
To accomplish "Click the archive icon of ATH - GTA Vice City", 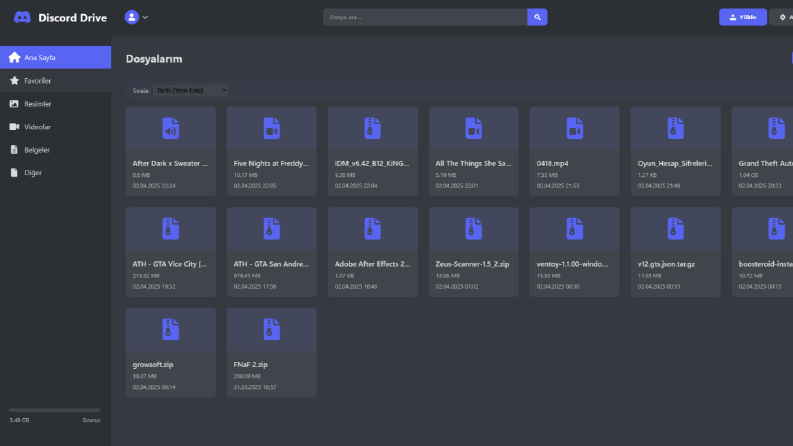I will point(170,229).
